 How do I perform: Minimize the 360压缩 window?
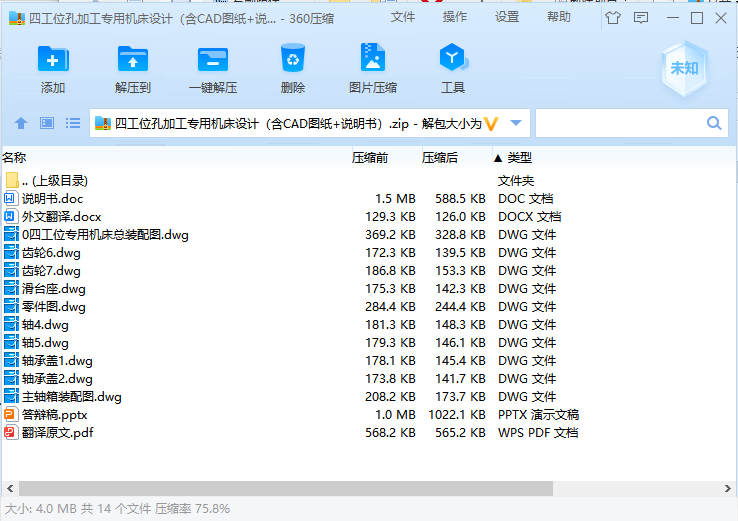click(673, 18)
